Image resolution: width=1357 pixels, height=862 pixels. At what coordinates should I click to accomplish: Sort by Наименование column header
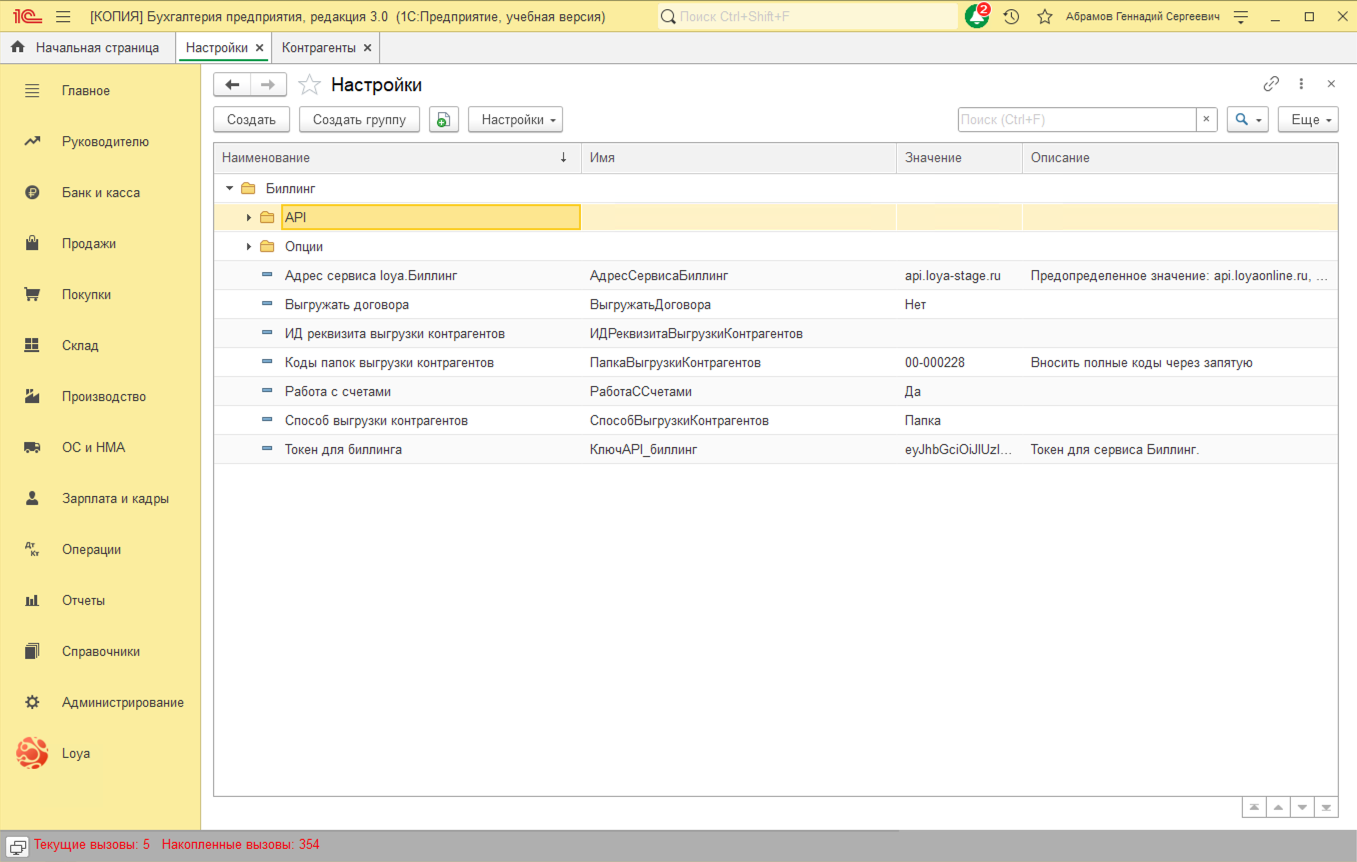coord(397,158)
